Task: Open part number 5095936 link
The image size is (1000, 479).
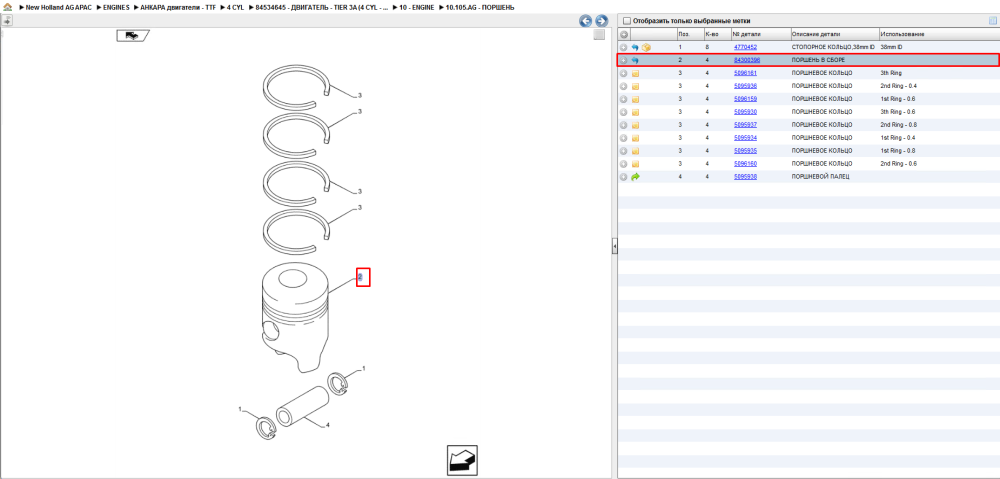Action: pos(746,86)
